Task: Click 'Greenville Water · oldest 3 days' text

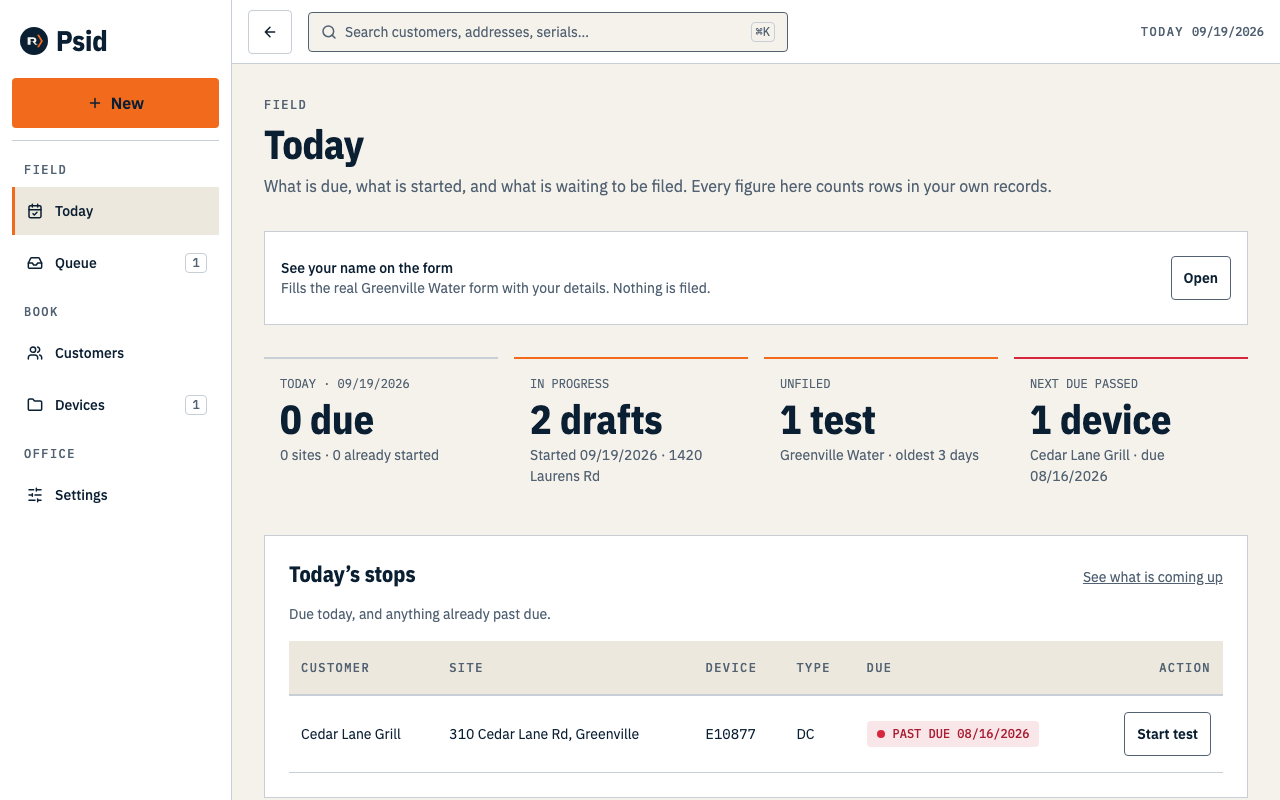Action: tap(879, 455)
